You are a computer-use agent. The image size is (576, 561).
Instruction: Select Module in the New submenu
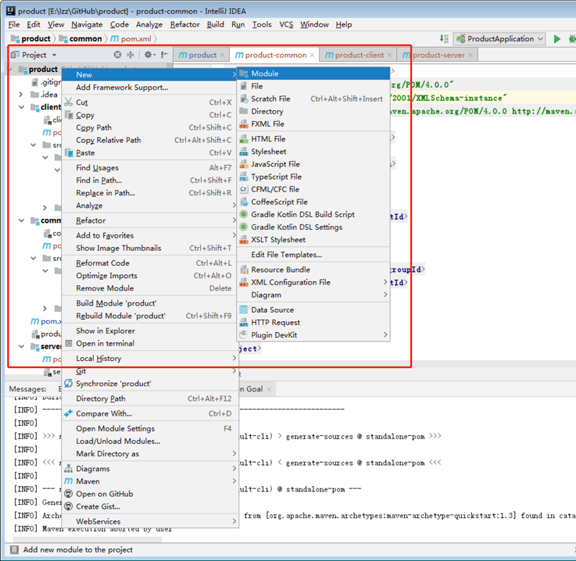tap(313, 73)
